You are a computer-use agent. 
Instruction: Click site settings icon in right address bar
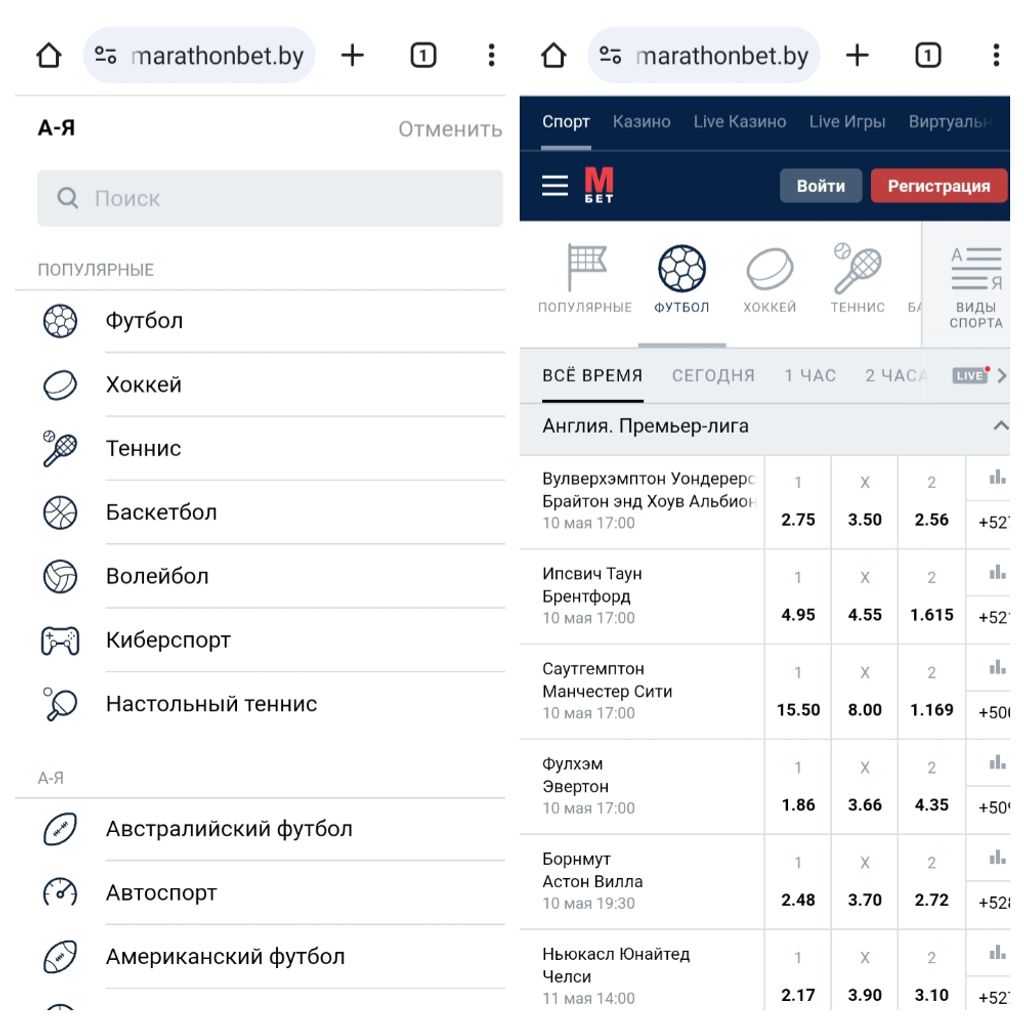tap(611, 56)
